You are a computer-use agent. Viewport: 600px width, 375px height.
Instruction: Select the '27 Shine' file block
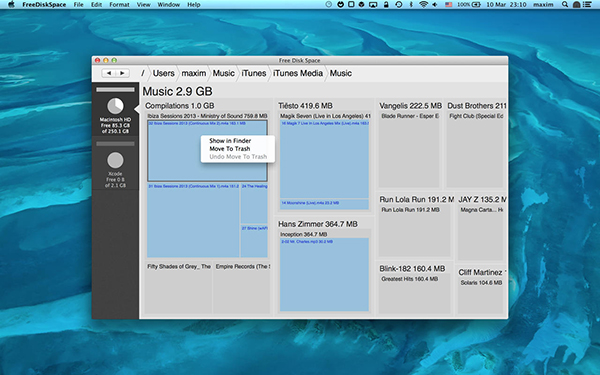pyautogui.click(x=254, y=241)
